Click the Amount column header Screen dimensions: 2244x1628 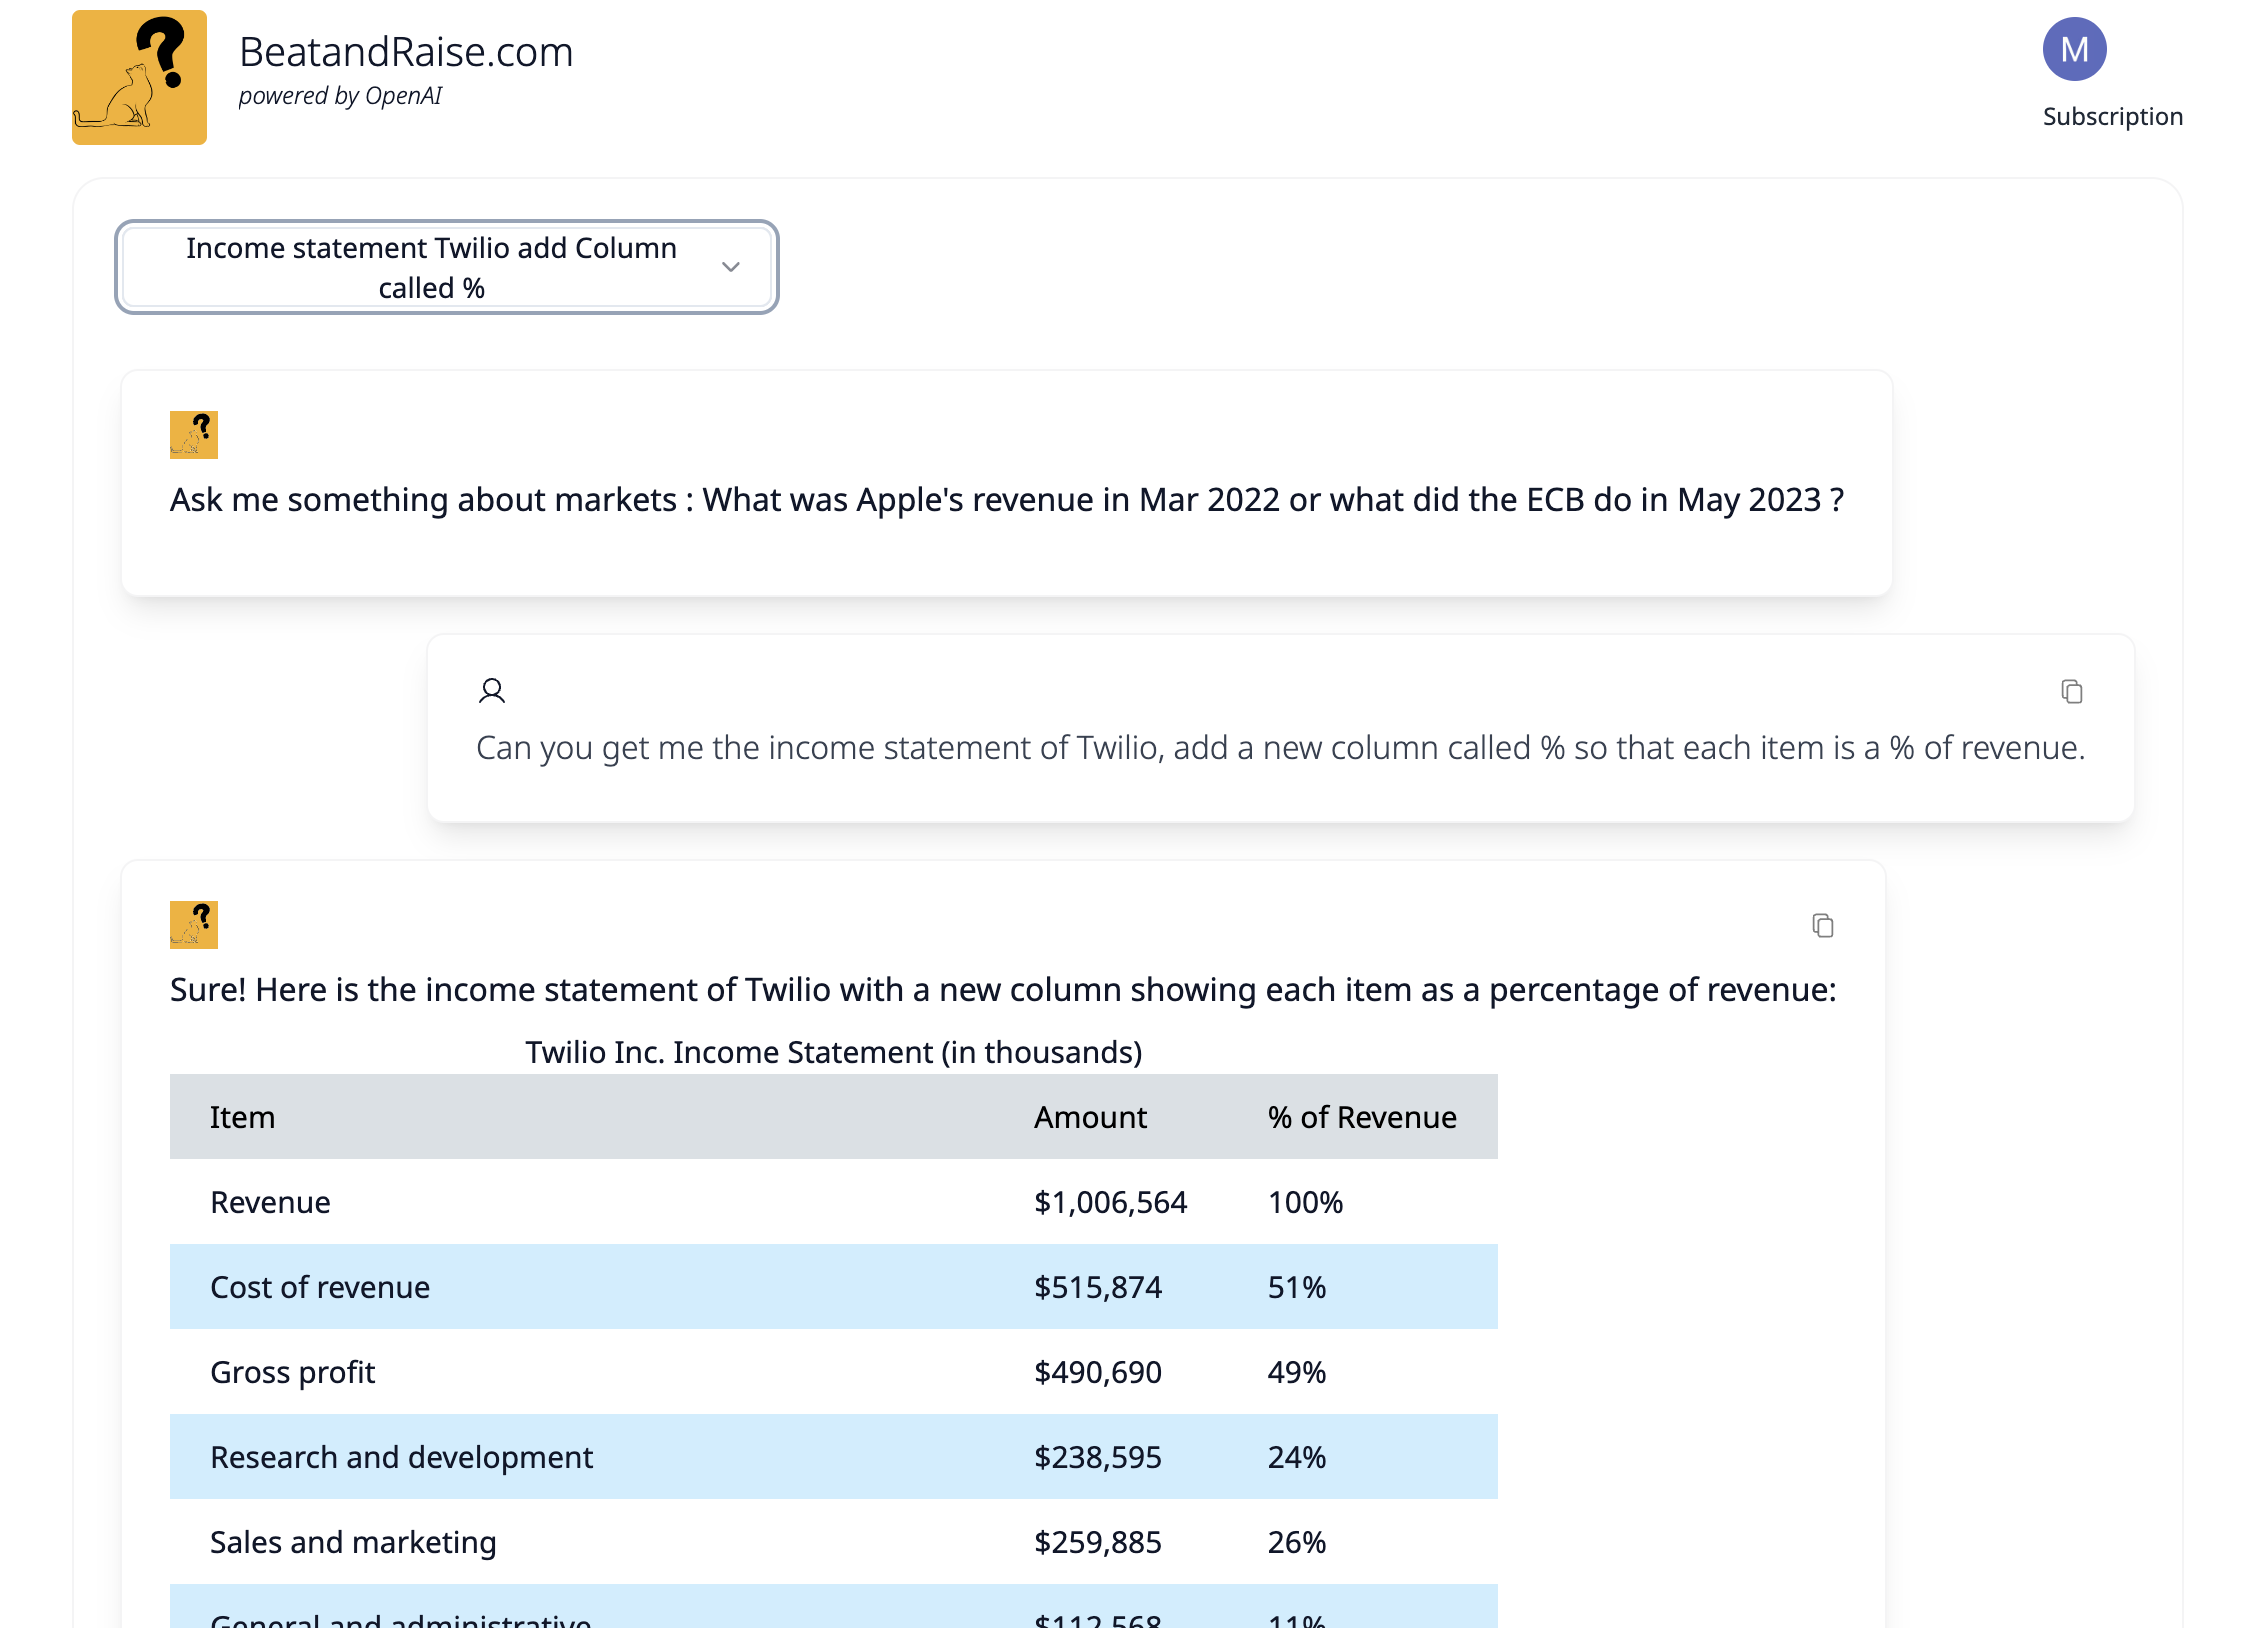point(1089,1117)
